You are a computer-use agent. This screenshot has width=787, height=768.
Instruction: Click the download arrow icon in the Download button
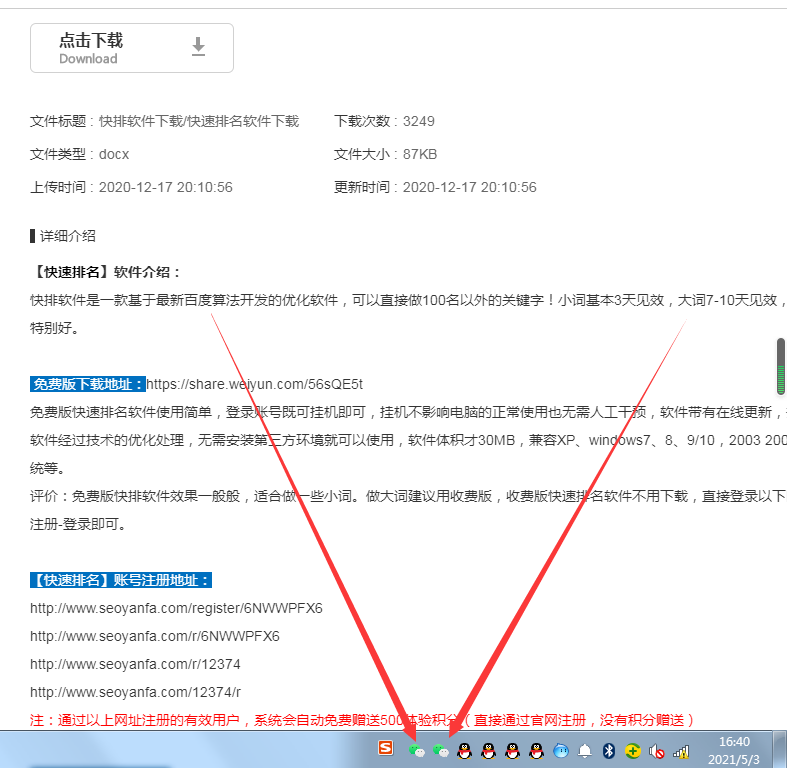198,47
